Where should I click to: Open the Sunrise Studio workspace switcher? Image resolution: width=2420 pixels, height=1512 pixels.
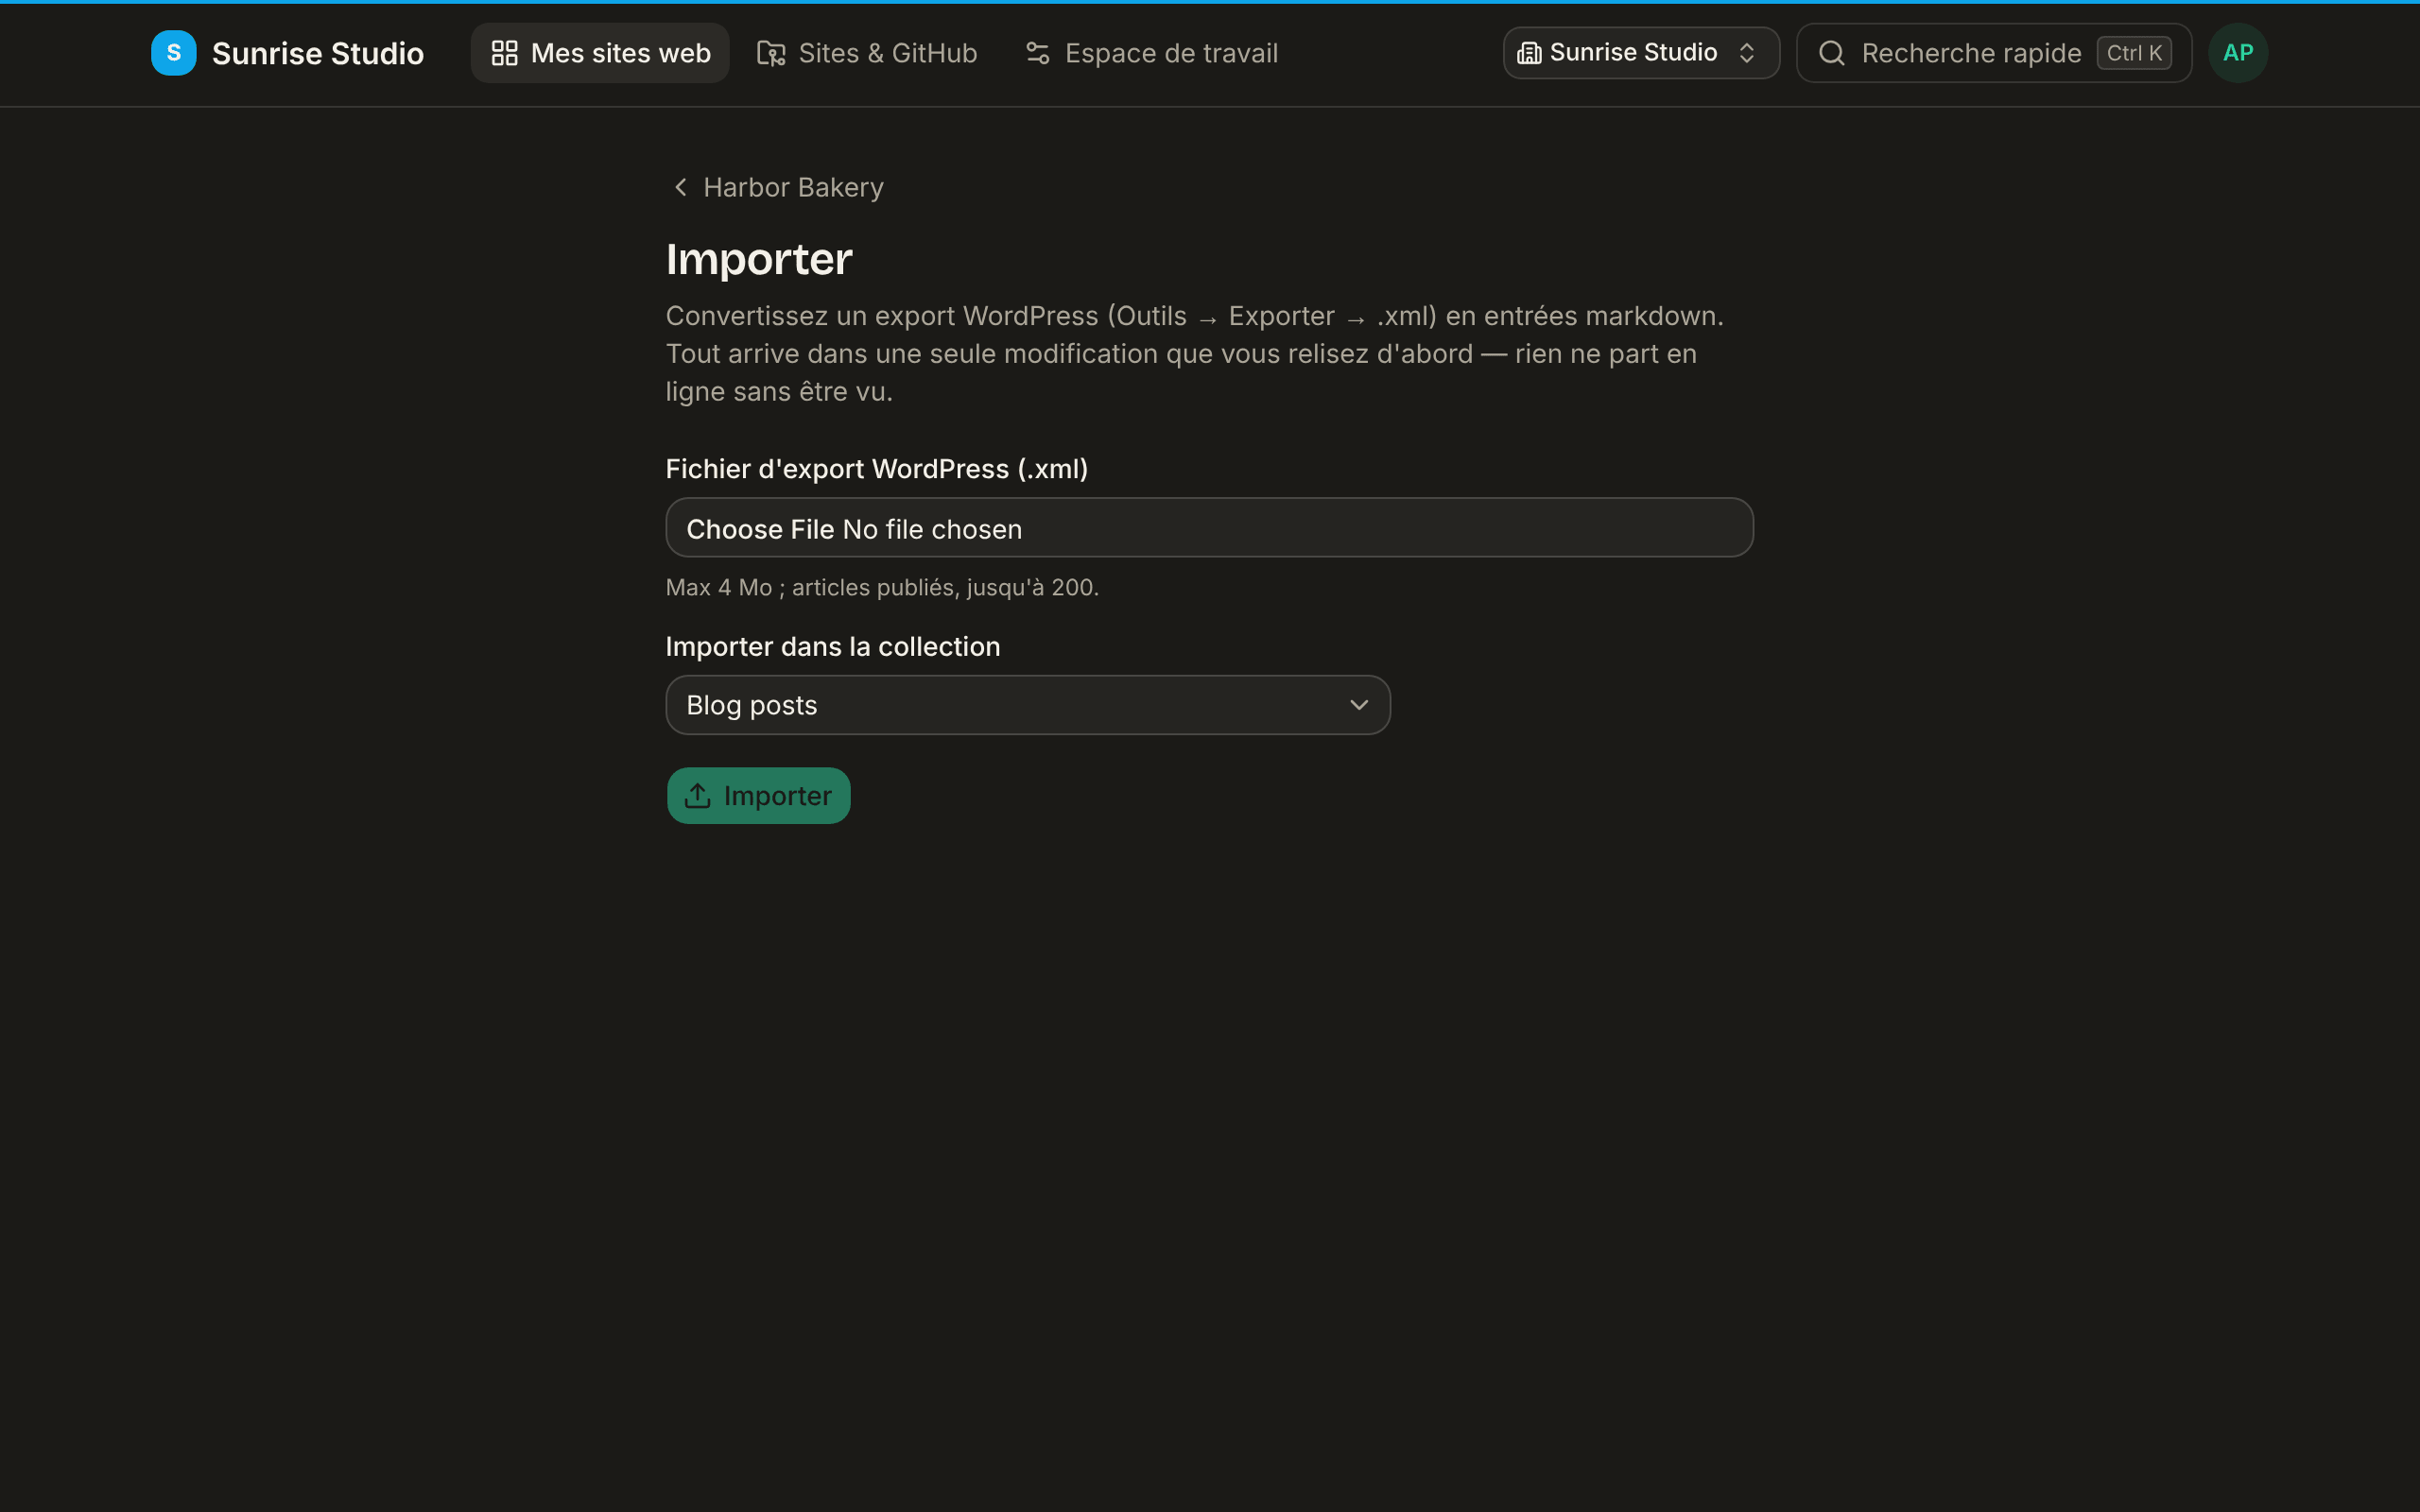point(1641,53)
